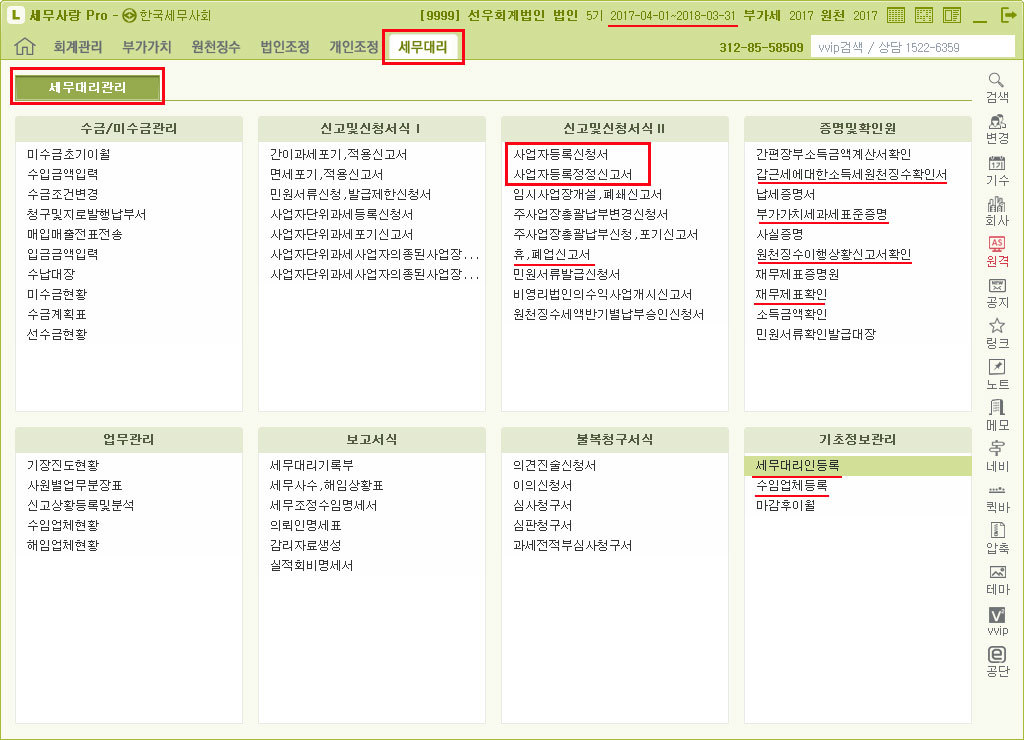Viewport: 1024px width, 740px height.
Task: Click the exit arrow icon
Action: pyautogui.click(x=1008, y=15)
